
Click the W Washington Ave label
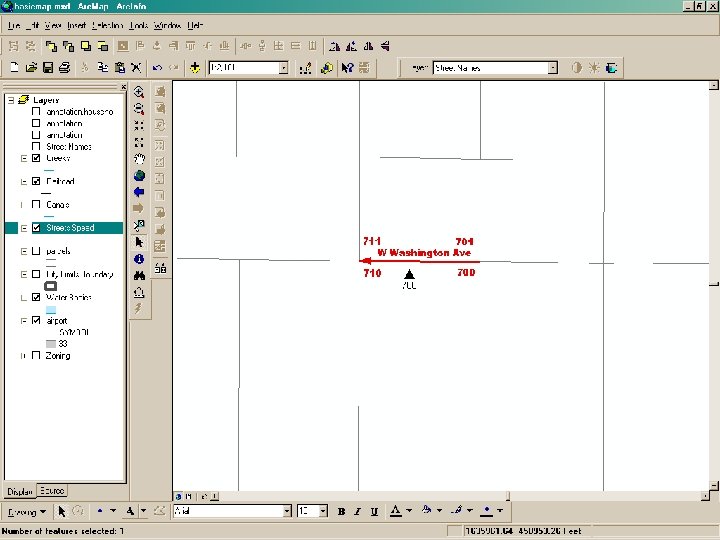424,253
